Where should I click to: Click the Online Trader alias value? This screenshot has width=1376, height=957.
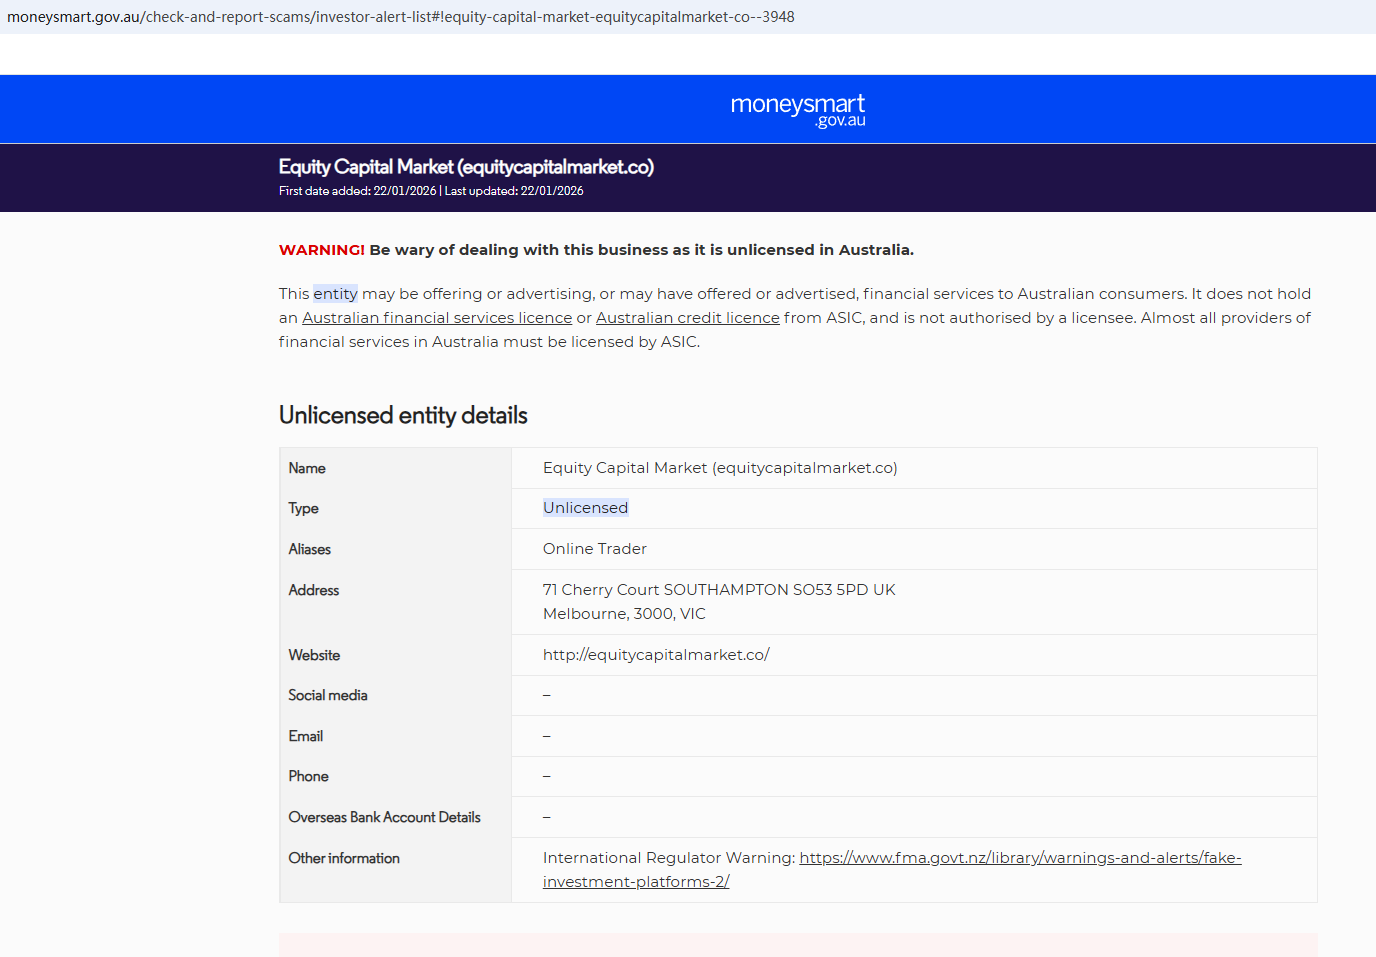pyautogui.click(x=595, y=549)
